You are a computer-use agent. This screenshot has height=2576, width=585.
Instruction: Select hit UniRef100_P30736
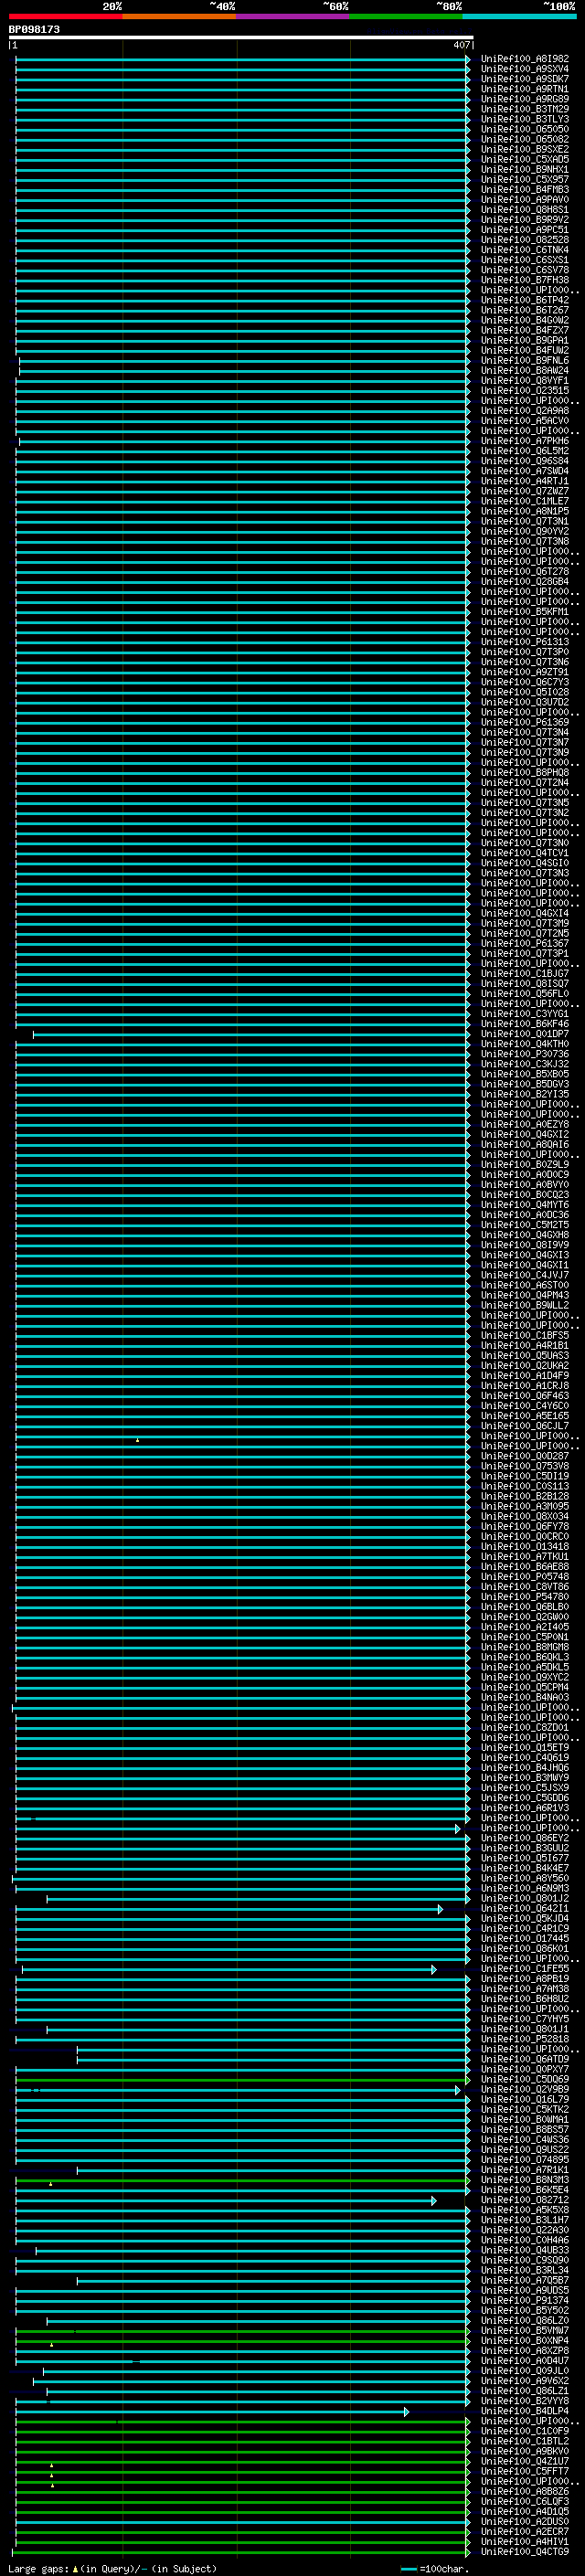click(524, 1054)
